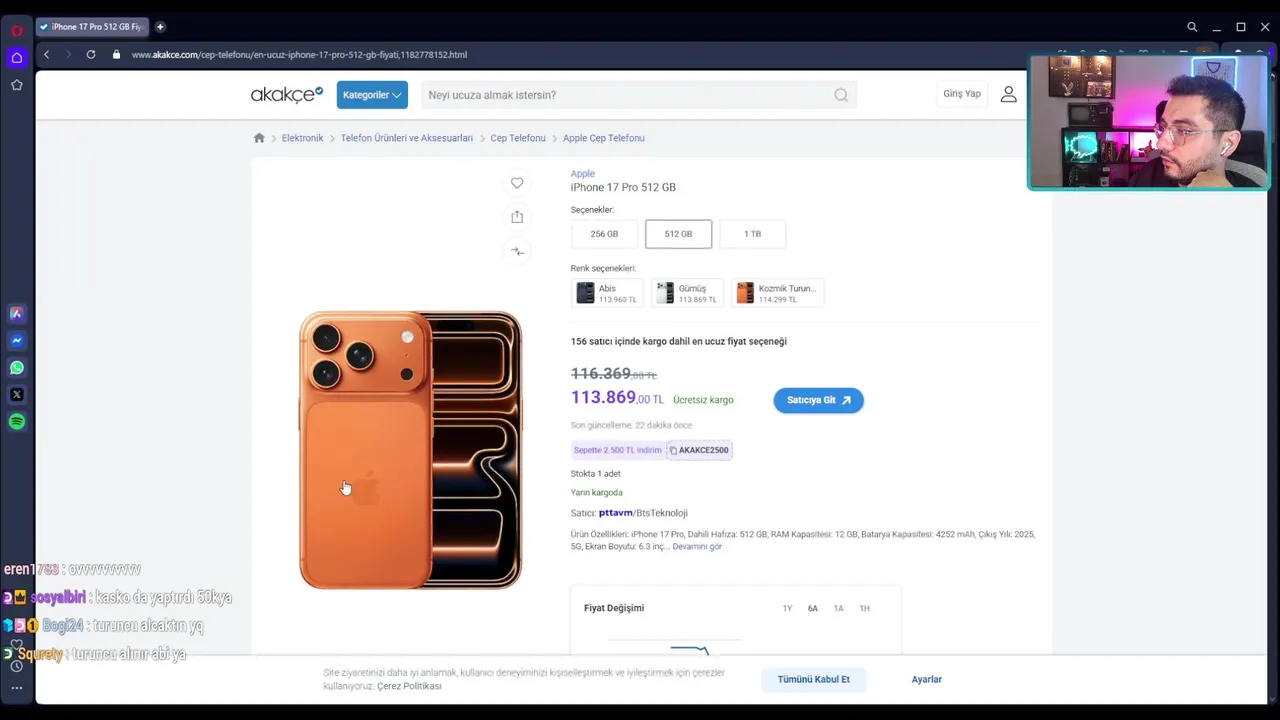Viewport: 1280px width, 720px height.
Task: Open X (Twitter) in the sidebar
Action: 17,394
